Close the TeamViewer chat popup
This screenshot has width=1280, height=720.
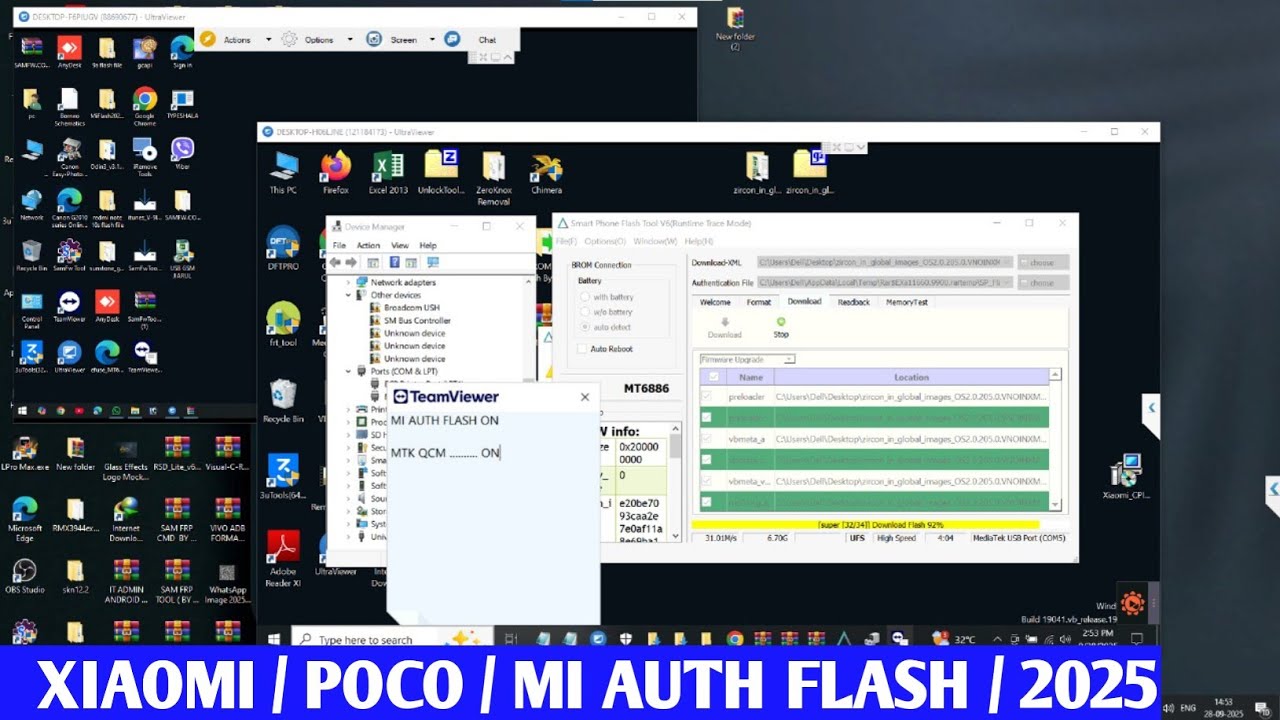tap(585, 397)
